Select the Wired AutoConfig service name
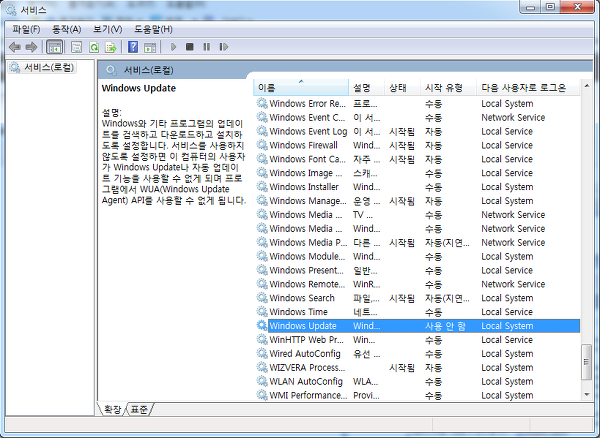The width and height of the screenshot is (600, 438). click(x=305, y=353)
